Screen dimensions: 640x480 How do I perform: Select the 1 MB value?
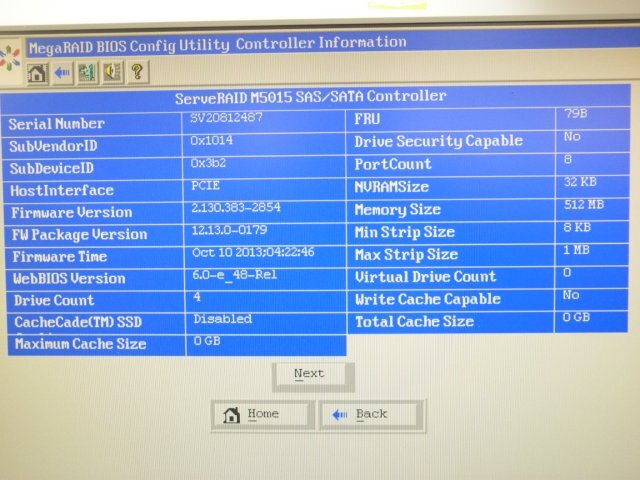click(x=576, y=250)
